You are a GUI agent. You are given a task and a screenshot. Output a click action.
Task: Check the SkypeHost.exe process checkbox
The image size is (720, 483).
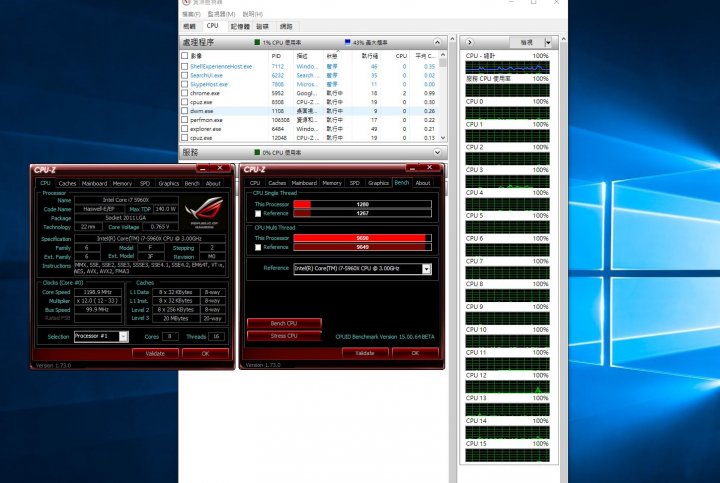[185, 84]
